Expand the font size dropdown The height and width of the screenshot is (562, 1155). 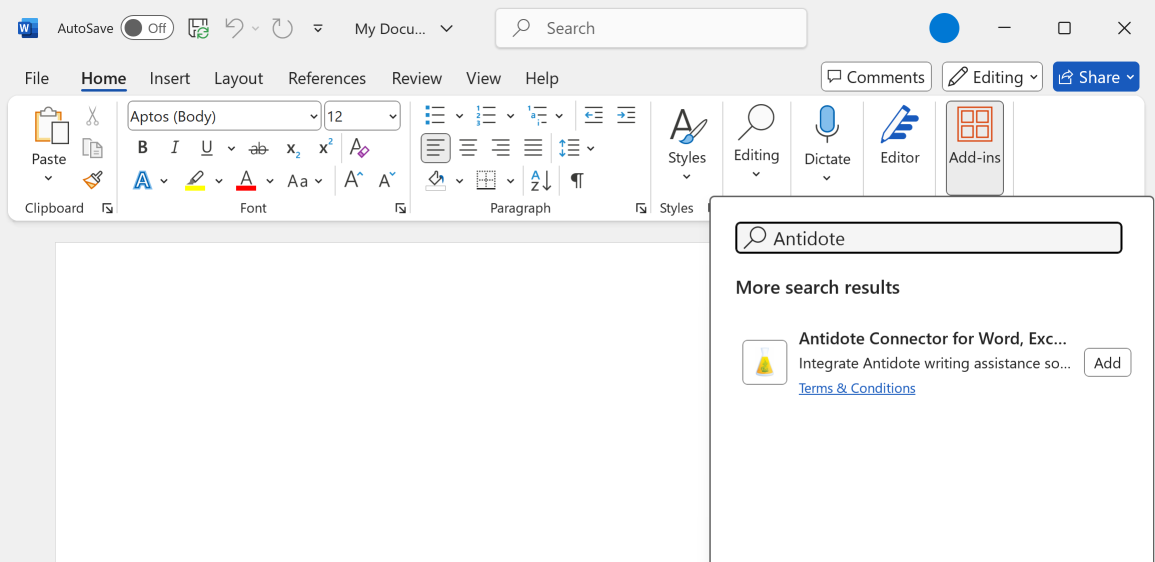point(392,116)
